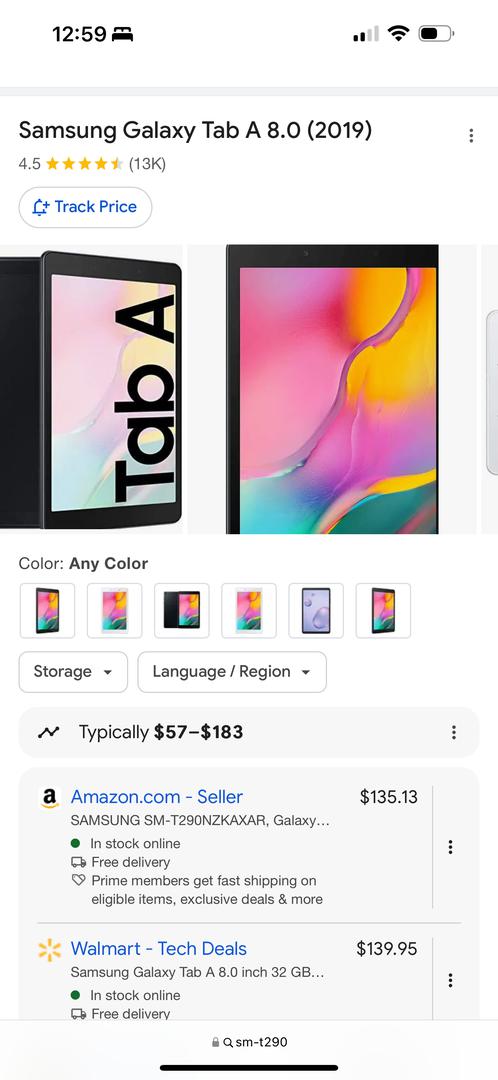View the front-facing tablet product image
This screenshot has height=1080, width=498.
pyautogui.click(x=332, y=389)
